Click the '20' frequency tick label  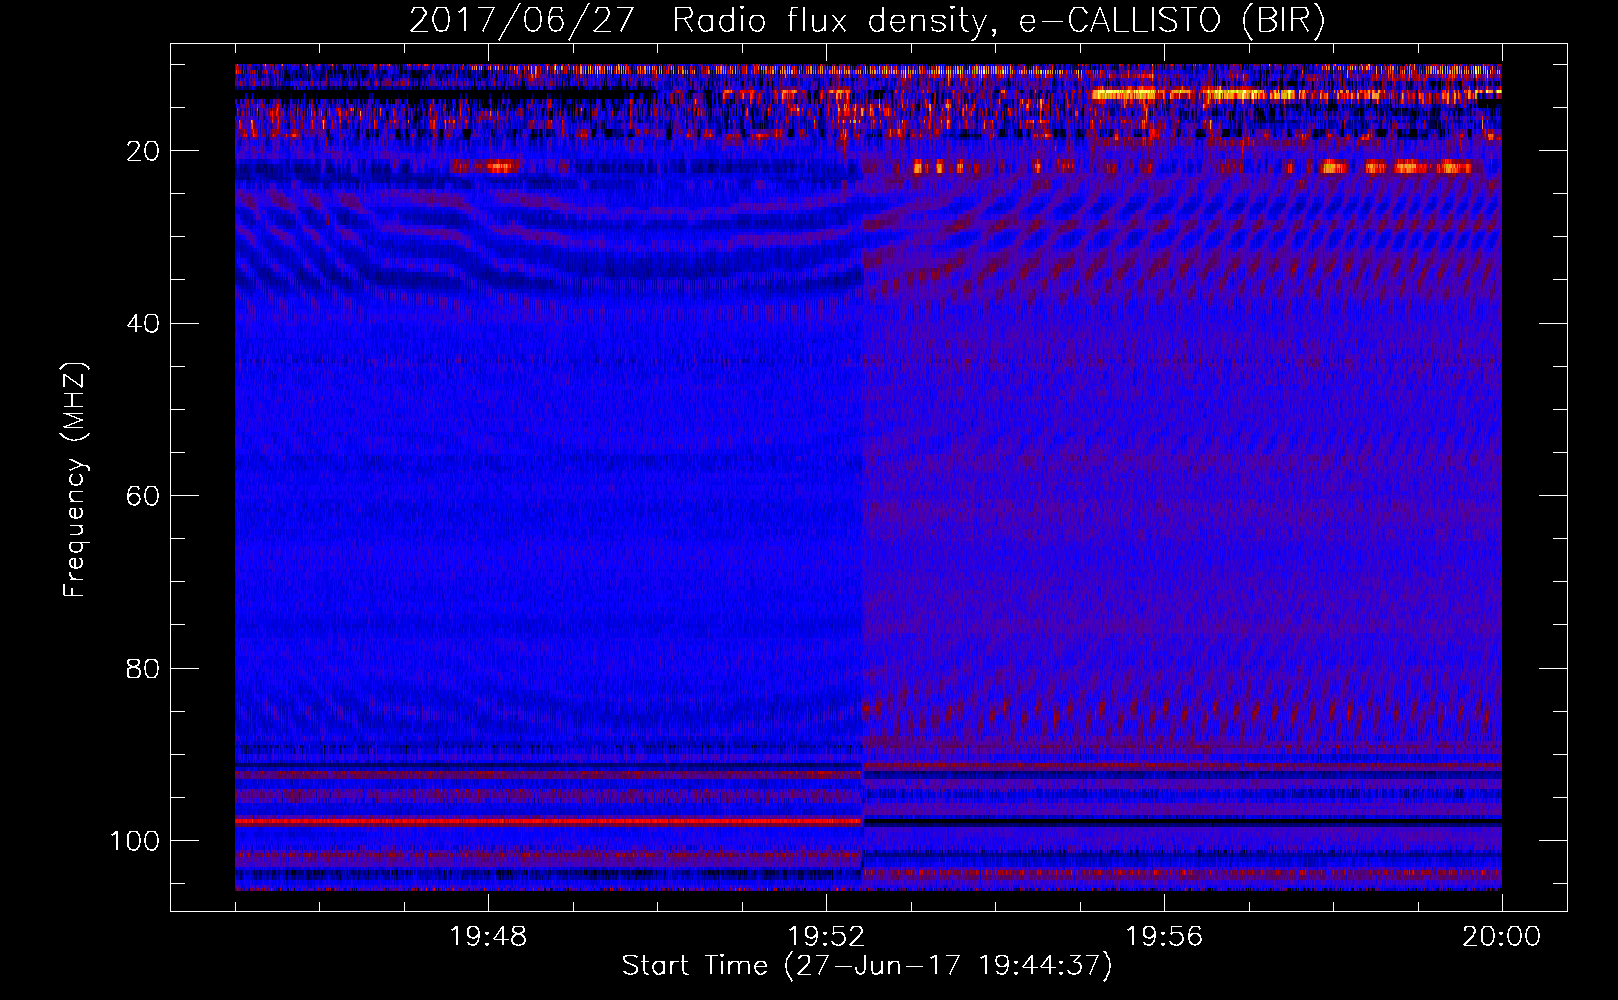coord(143,151)
